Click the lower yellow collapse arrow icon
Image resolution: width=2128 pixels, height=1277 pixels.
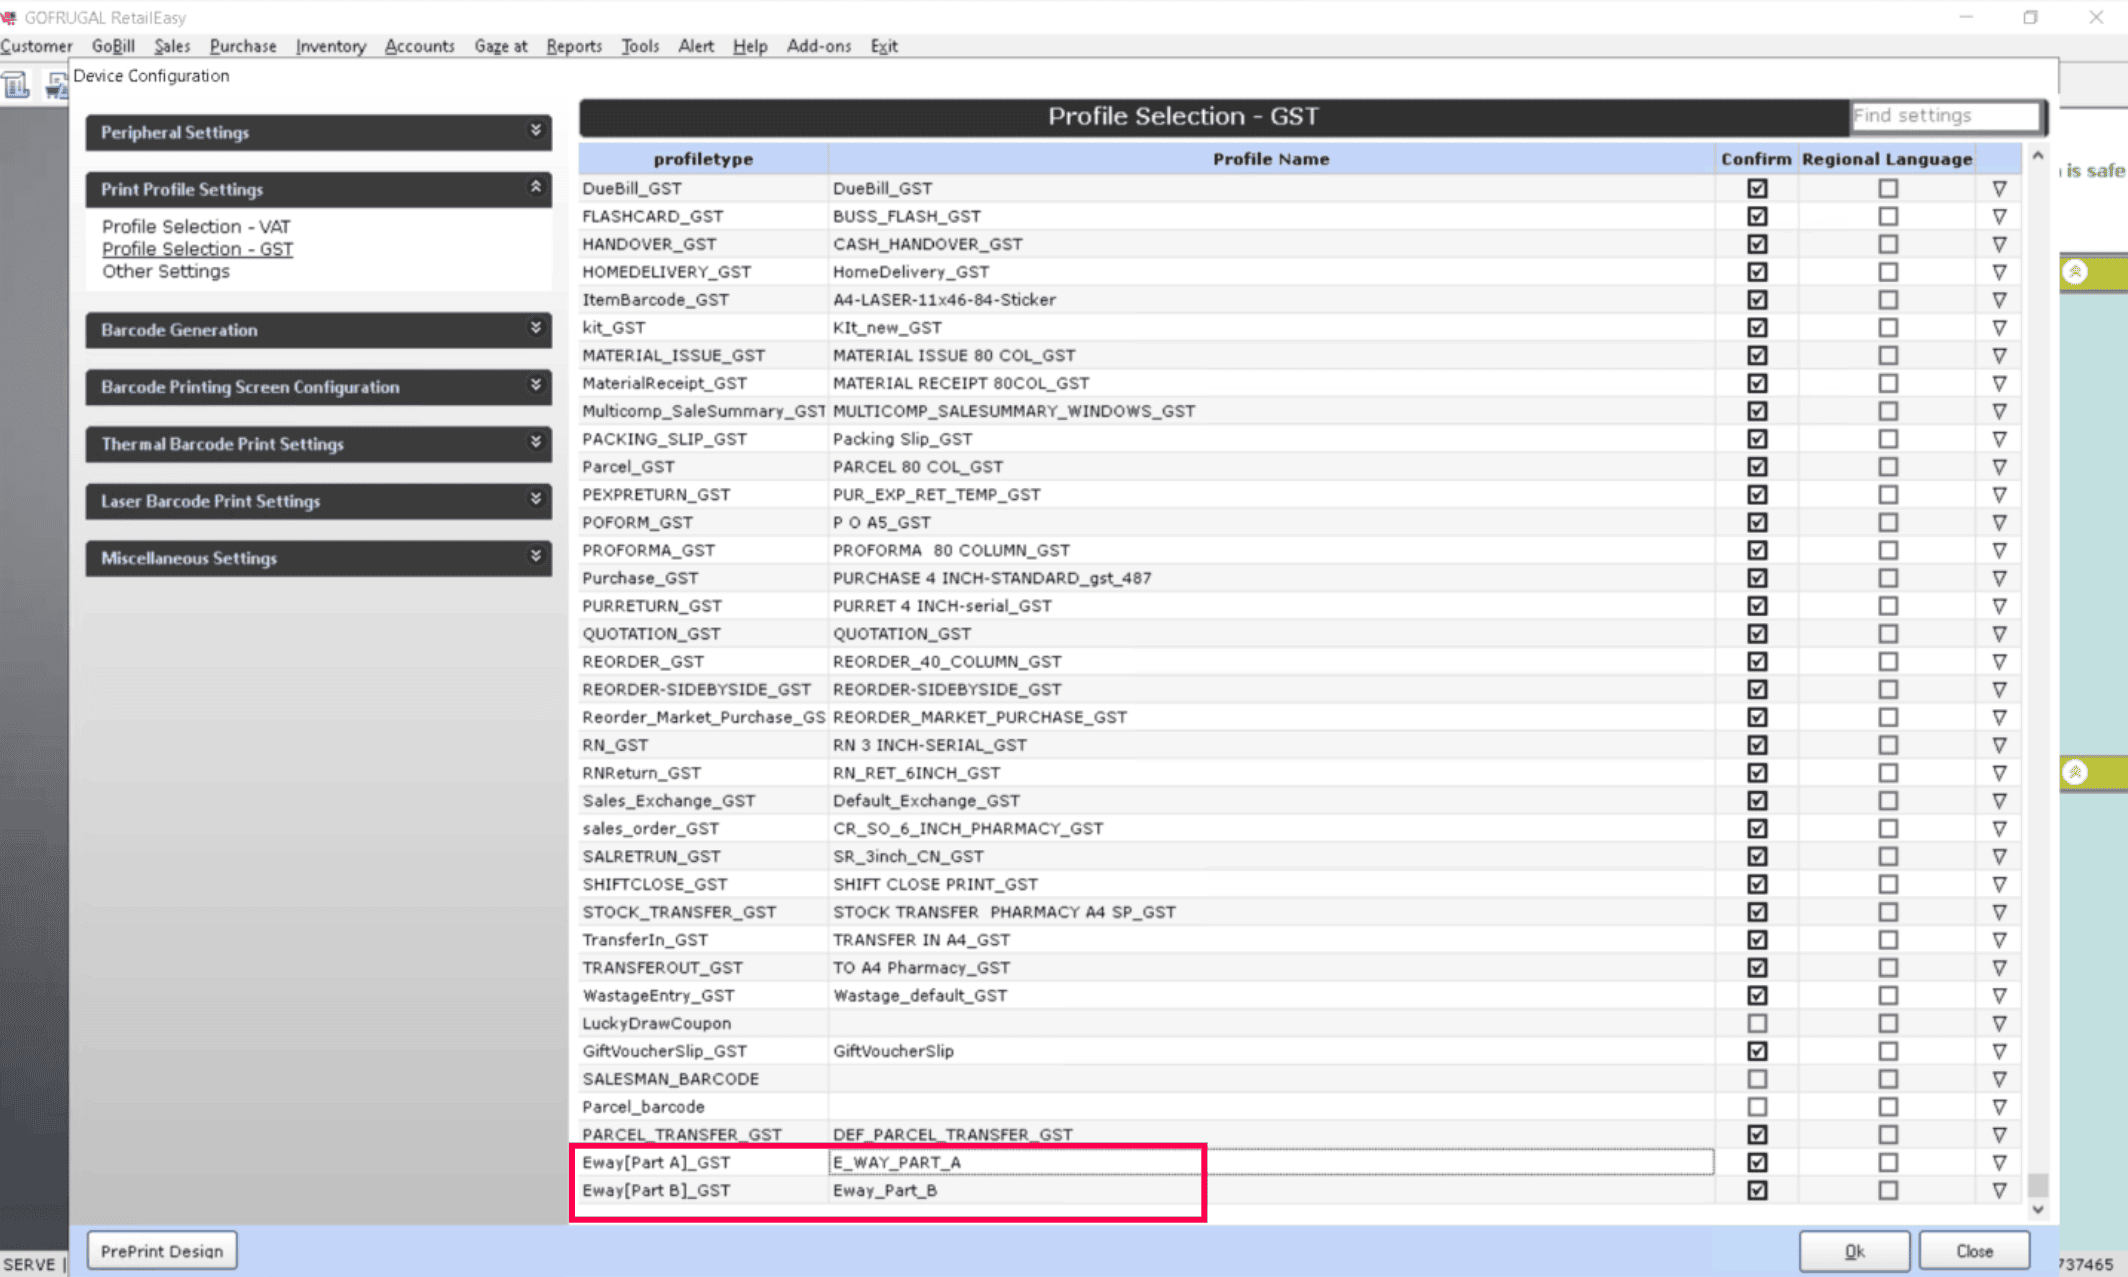(2076, 772)
